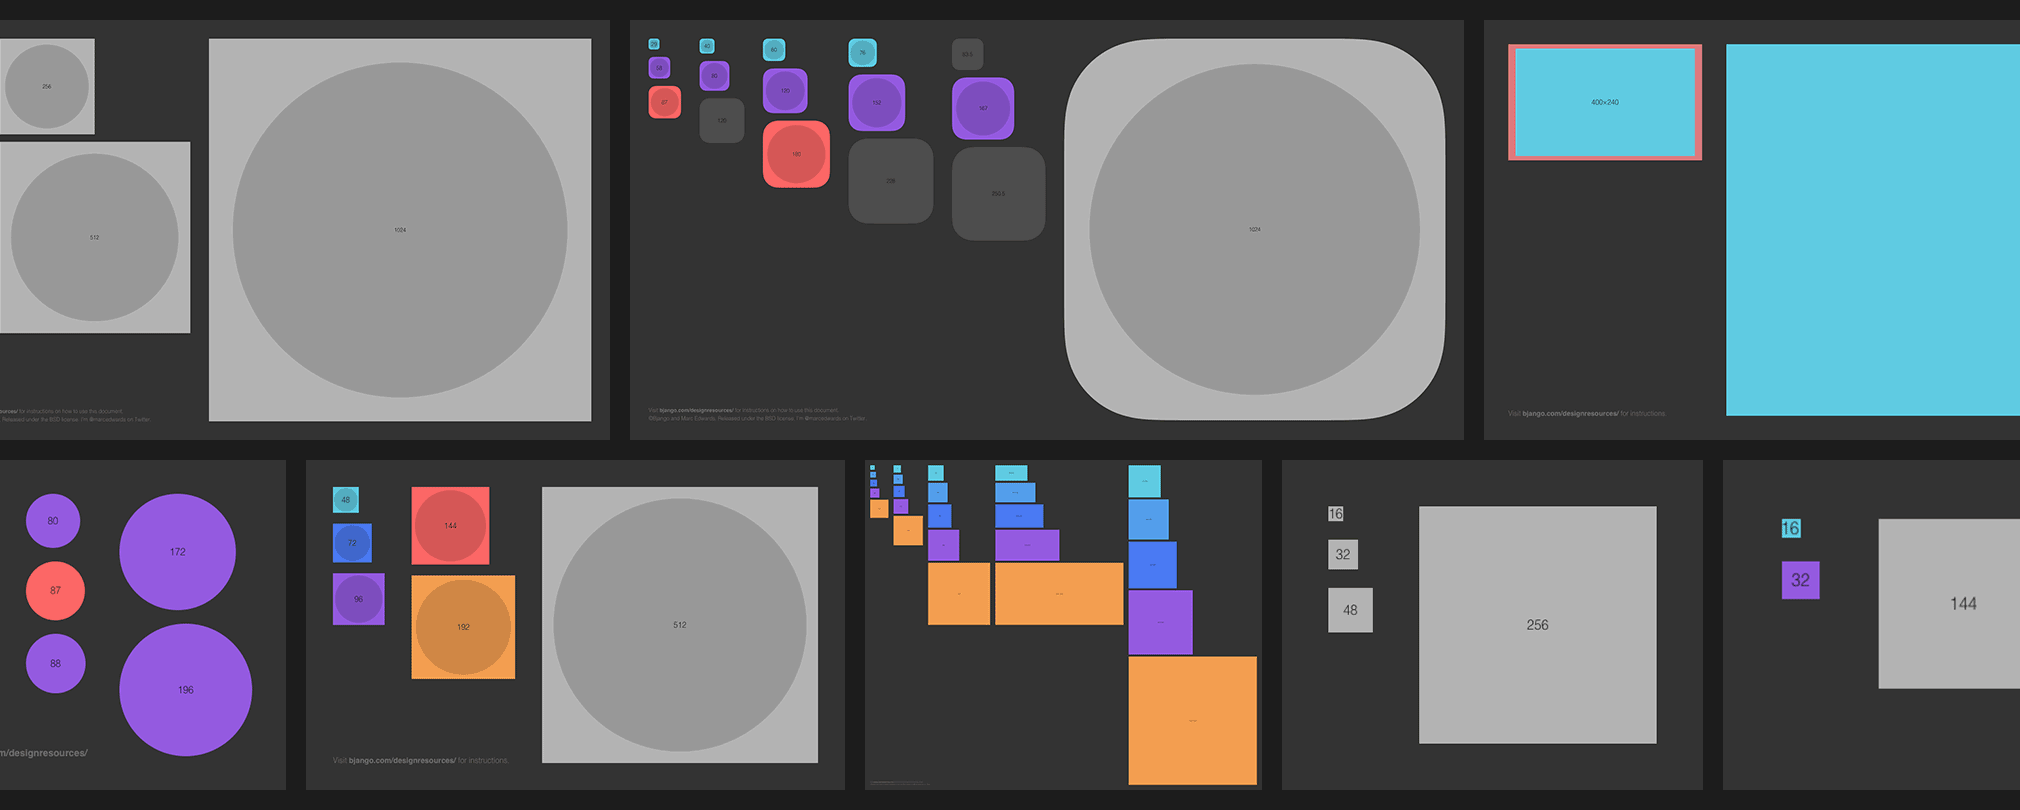Select the red circle labeled 87
Image resolution: width=2020 pixels, height=810 pixels.
55,590
